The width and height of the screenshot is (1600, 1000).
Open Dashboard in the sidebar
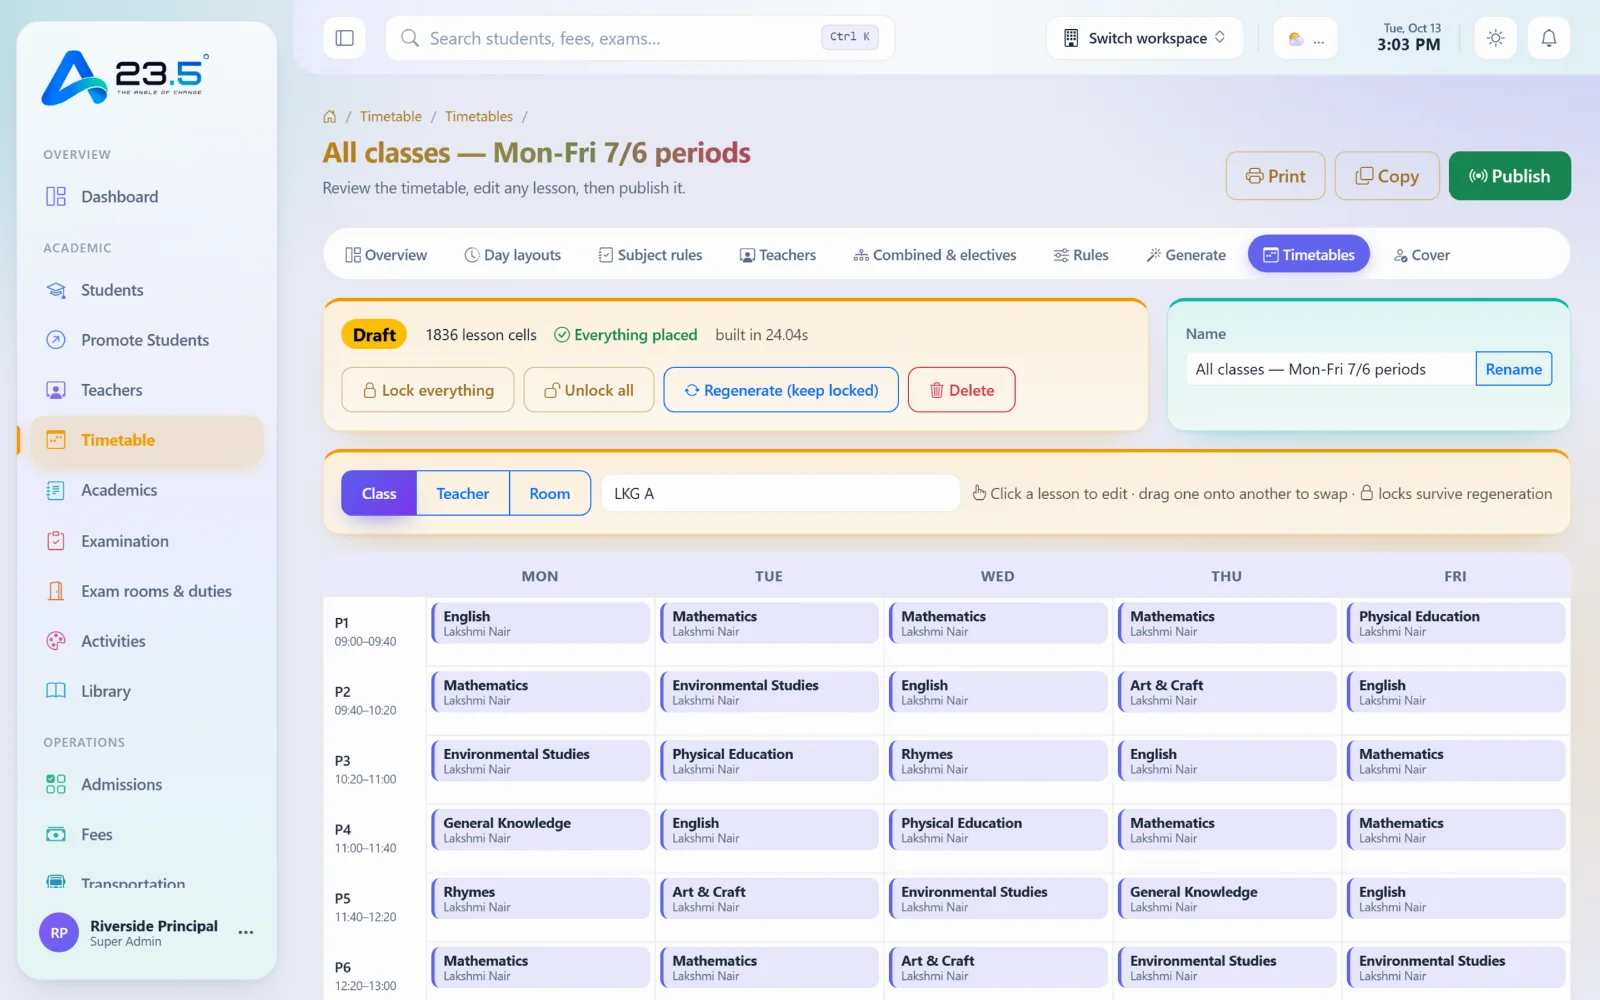[x=148, y=196]
